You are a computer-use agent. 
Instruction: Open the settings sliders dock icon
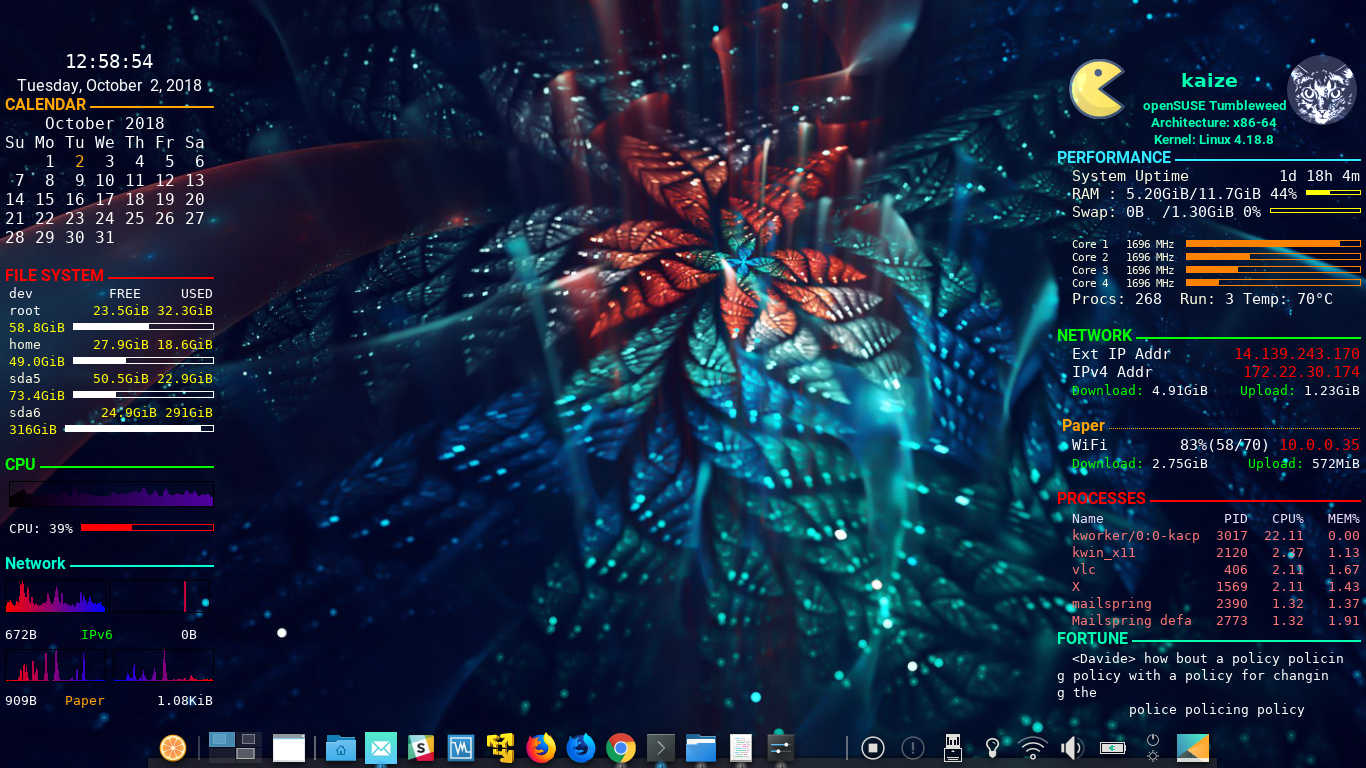tap(781, 747)
